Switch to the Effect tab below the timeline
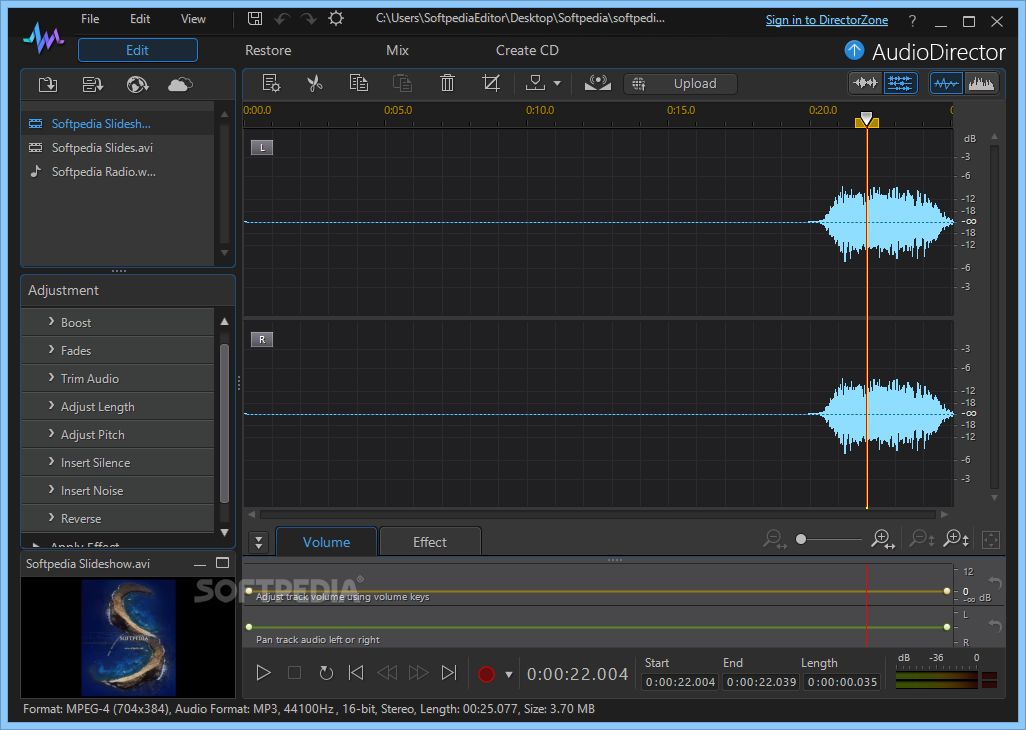Screen dimensions: 1026x730 [x=430, y=541]
